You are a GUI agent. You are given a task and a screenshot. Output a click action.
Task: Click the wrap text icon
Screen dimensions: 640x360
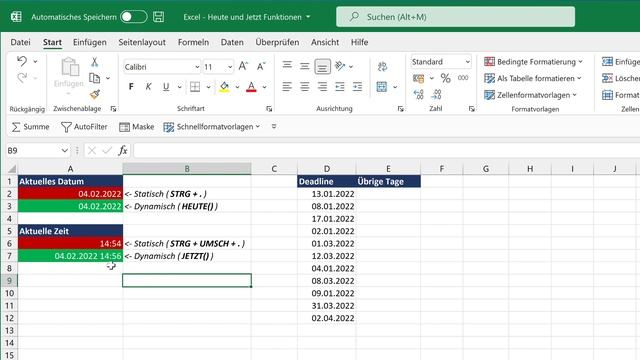pyautogui.click(x=382, y=66)
